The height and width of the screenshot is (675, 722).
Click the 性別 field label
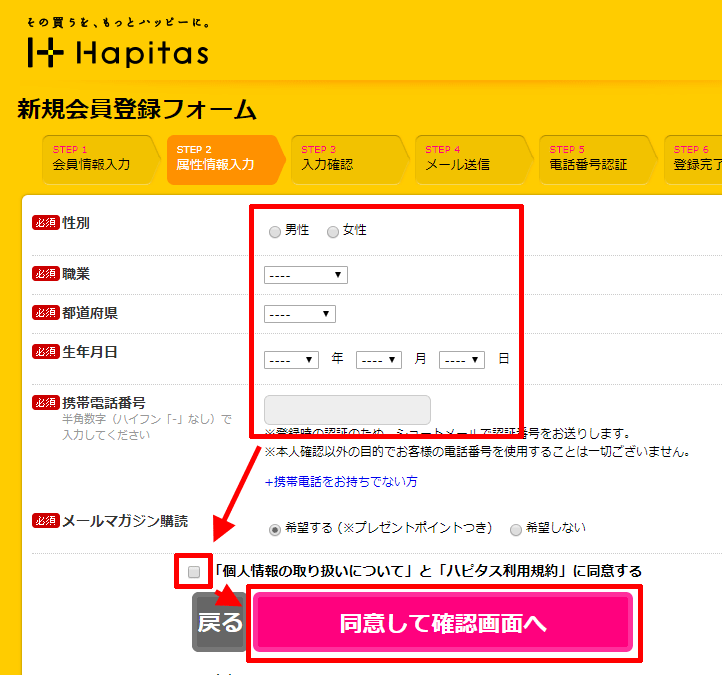76,223
